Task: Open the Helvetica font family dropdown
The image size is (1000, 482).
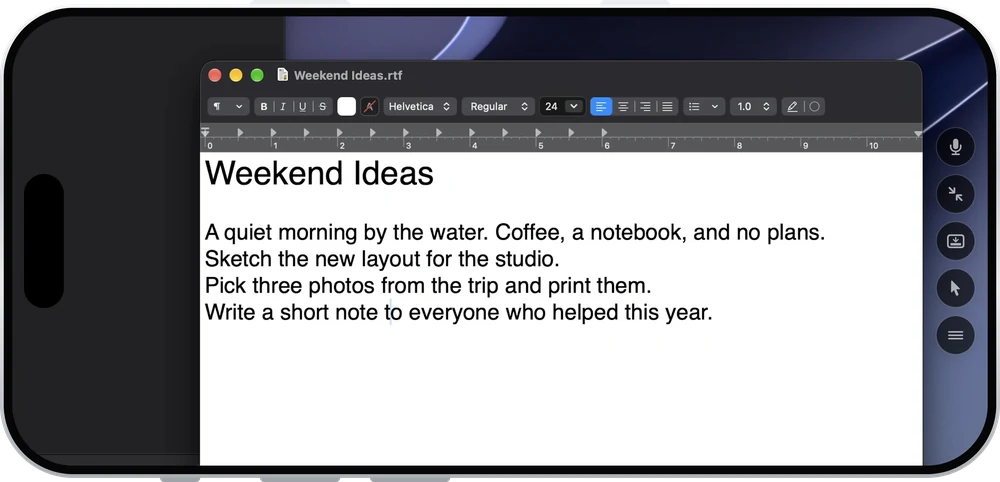Action: coord(420,106)
